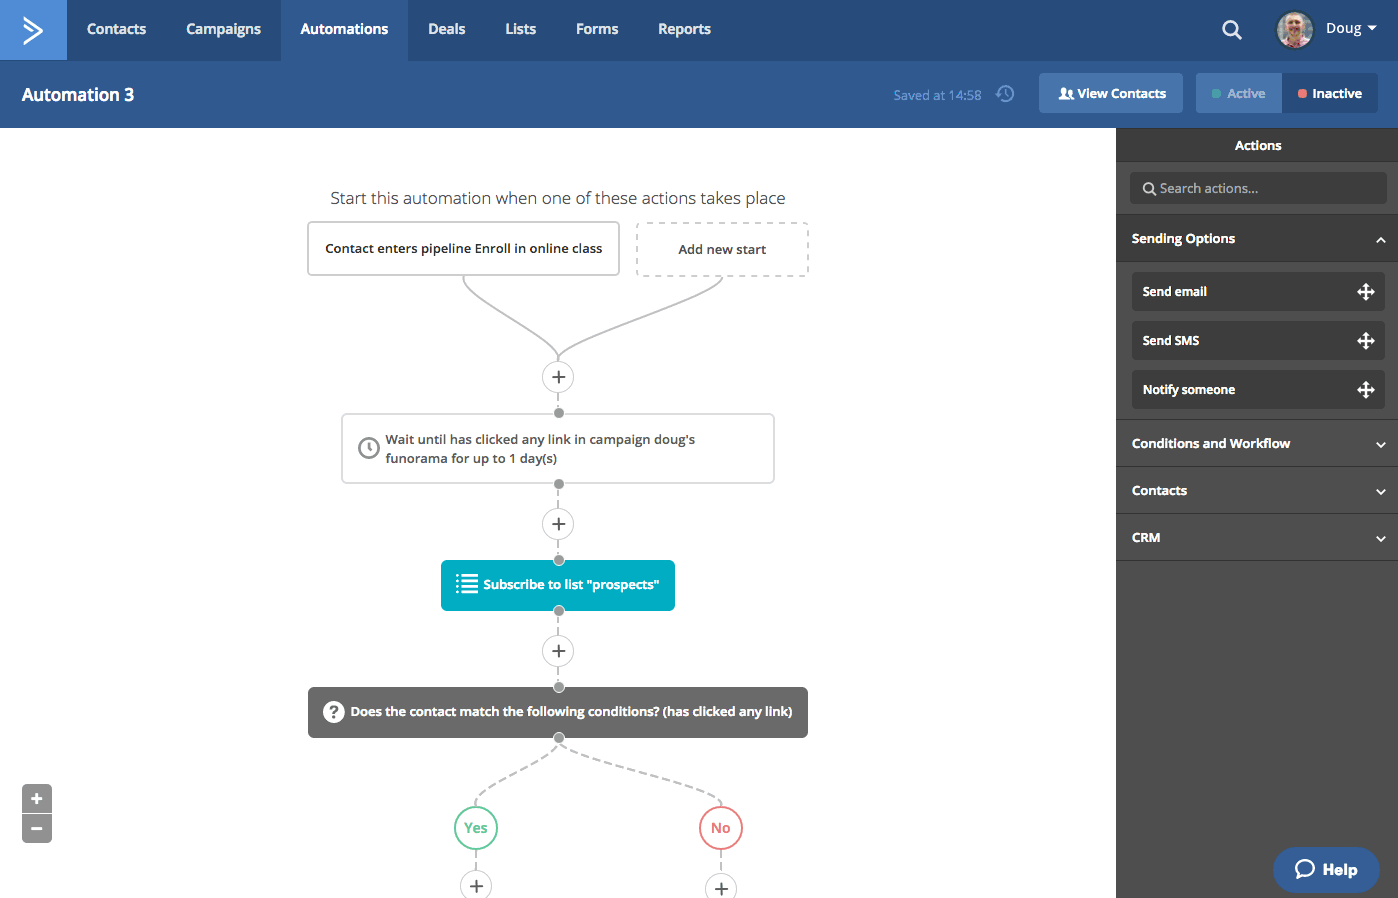This screenshot has width=1398, height=898.
Task: Go to the Campaigns tab
Action: tap(223, 29)
